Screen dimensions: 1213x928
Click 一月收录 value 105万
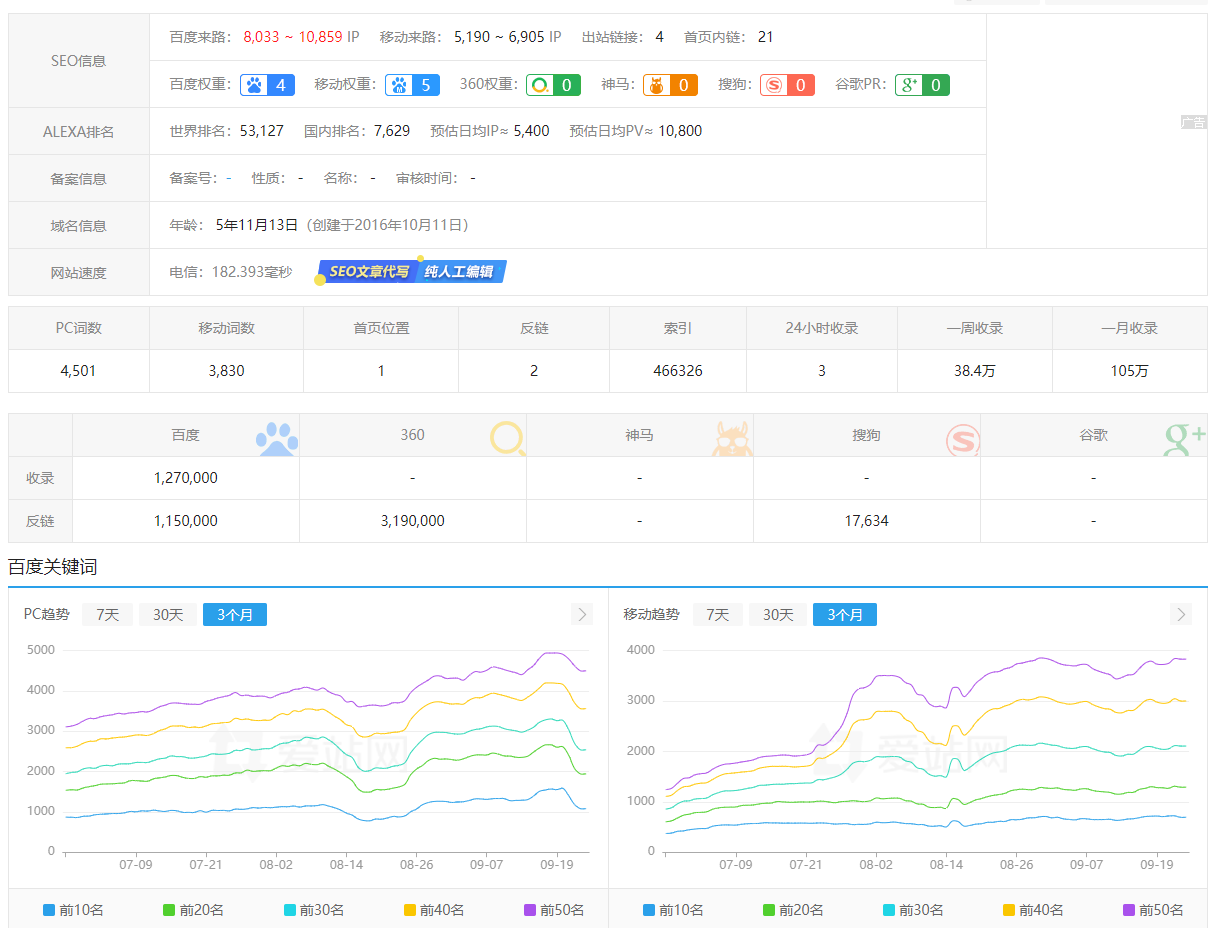1129,371
